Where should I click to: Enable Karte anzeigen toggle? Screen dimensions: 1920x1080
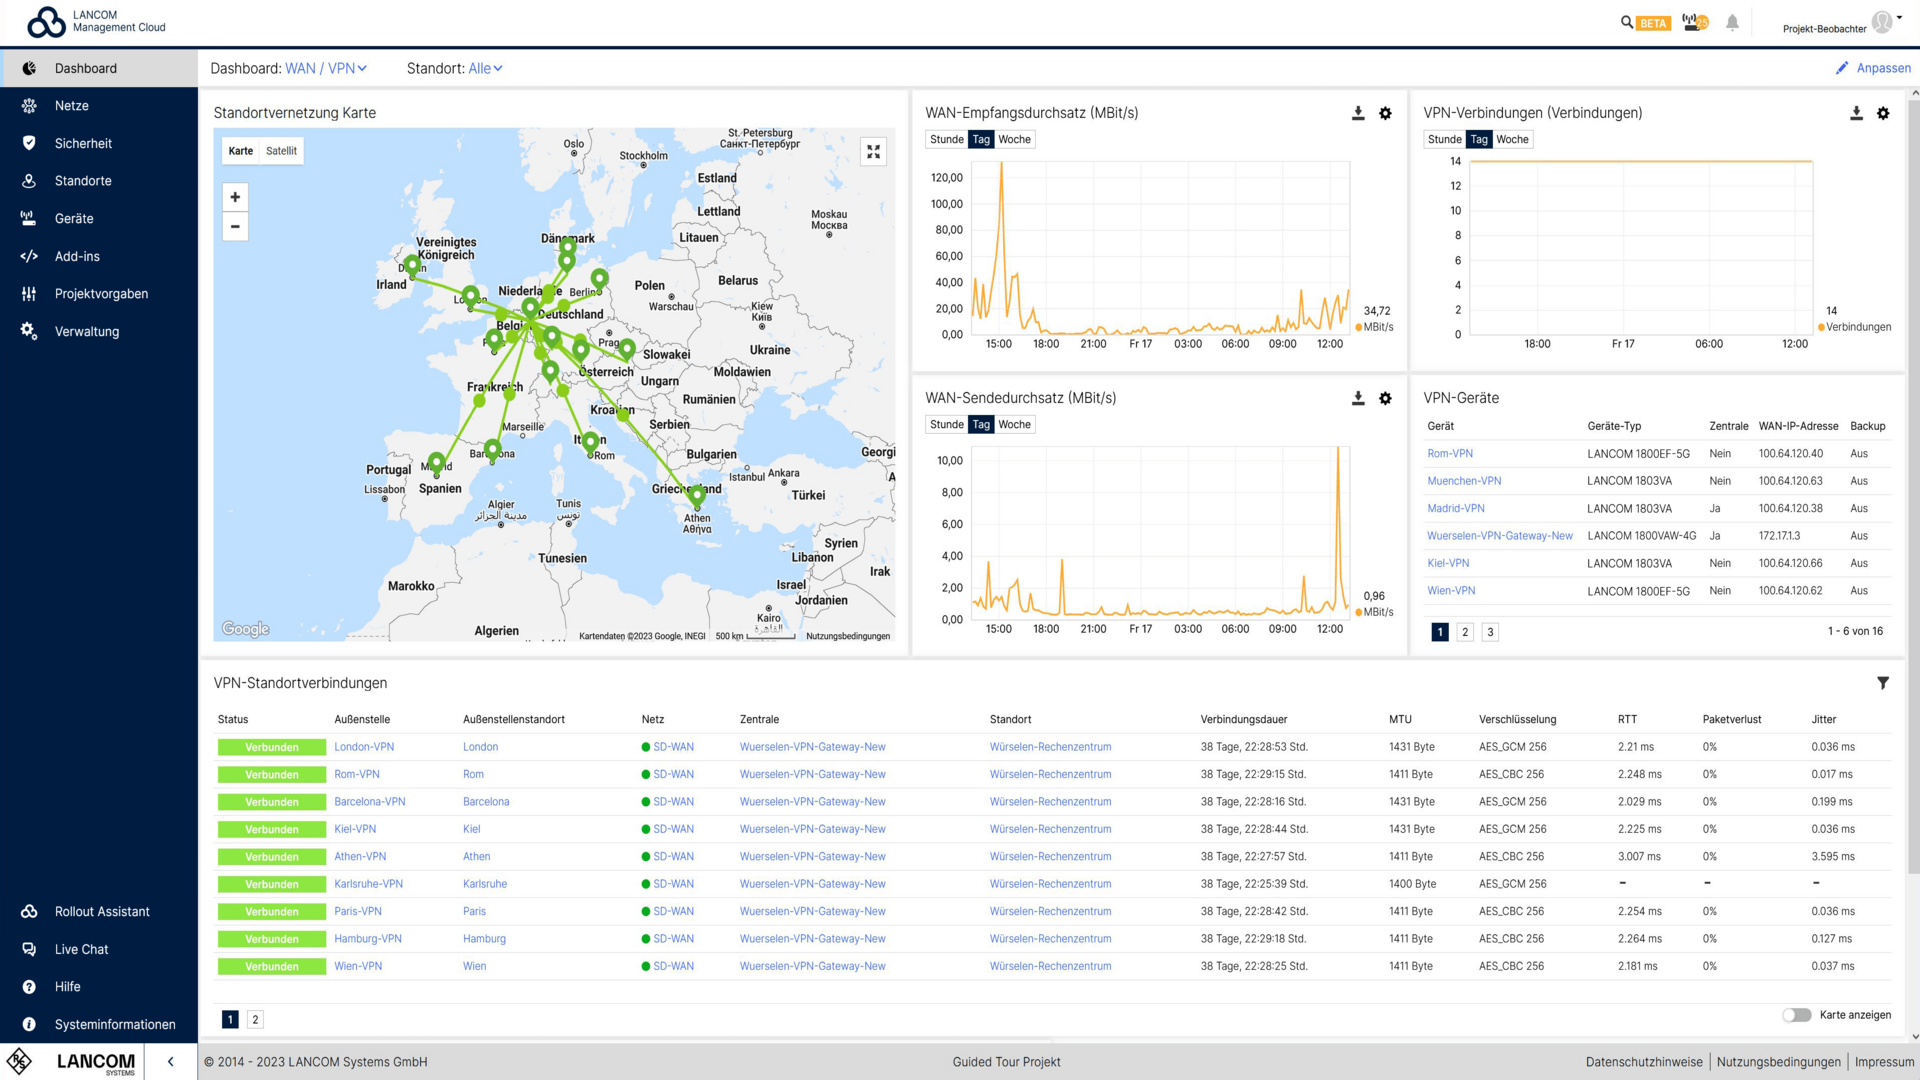tap(1797, 1014)
